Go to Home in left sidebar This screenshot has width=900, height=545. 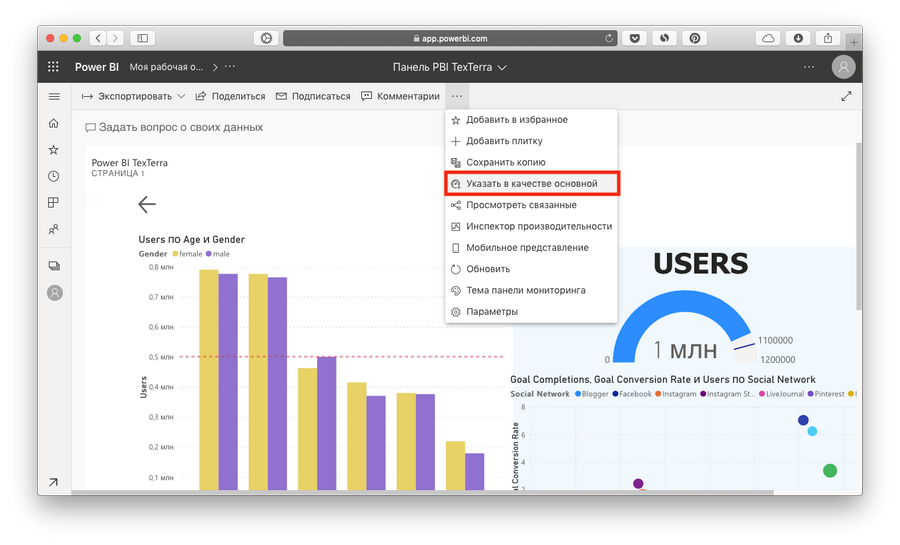[54, 123]
